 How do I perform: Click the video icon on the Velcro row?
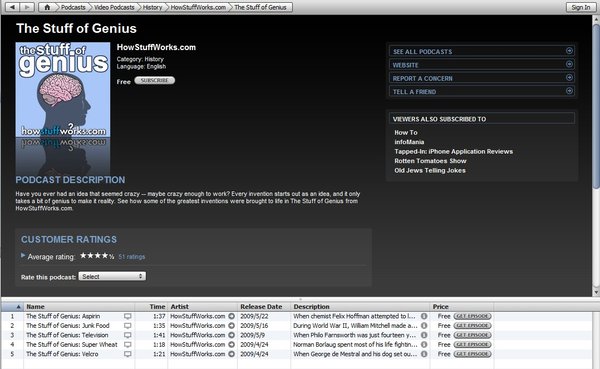click(127, 354)
